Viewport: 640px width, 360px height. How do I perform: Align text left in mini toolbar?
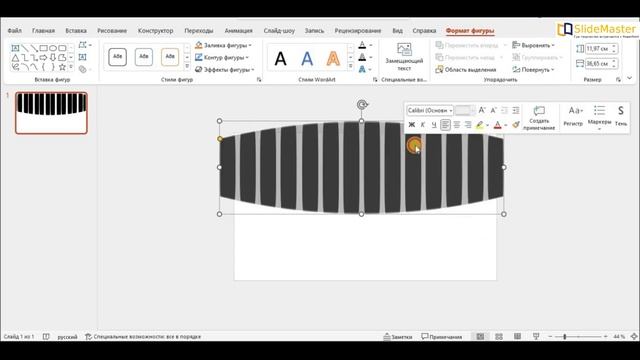click(445, 124)
